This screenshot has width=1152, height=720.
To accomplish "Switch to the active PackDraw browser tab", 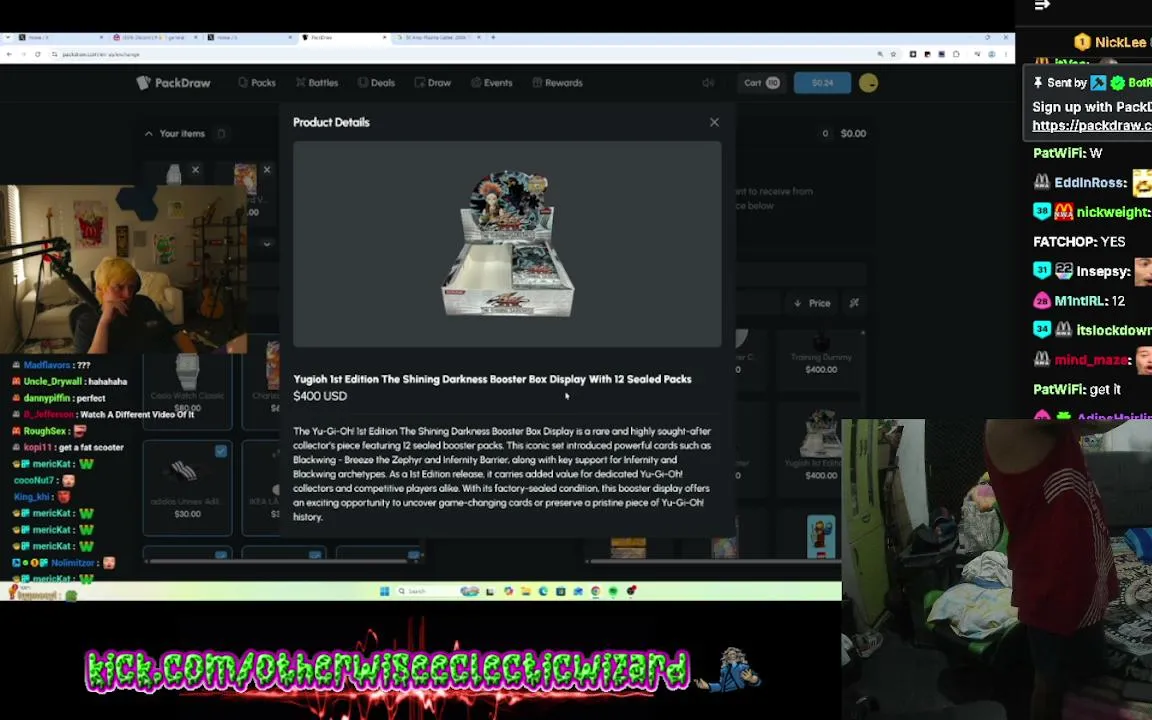I will click(342, 37).
